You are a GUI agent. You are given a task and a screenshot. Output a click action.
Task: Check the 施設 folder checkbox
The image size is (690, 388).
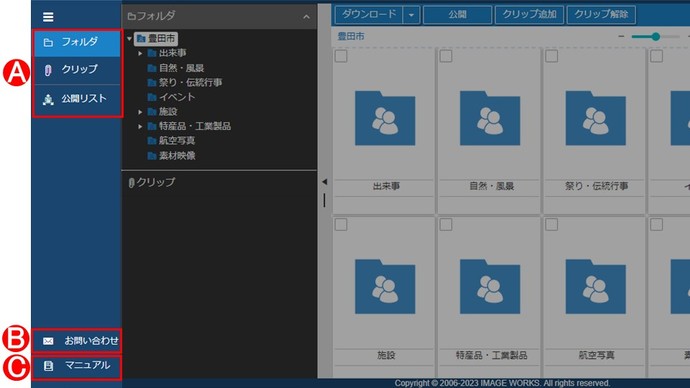pyautogui.click(x=341, y=224)
